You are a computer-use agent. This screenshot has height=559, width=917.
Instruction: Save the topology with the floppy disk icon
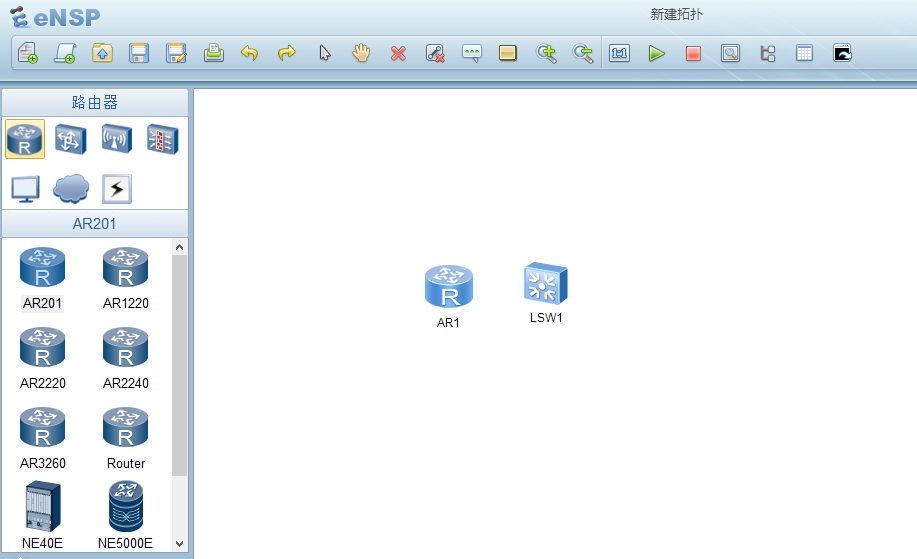[139, 53]
